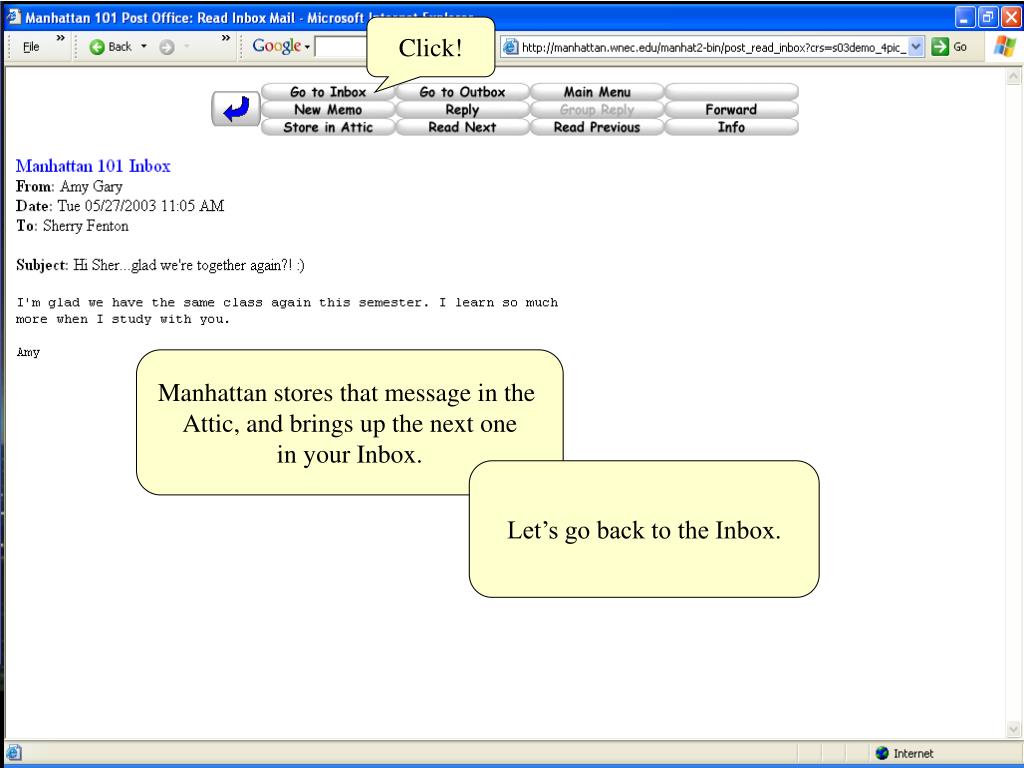Click the Windows flag logo
This screenshot has height=768, width=1024.
click(1004, 46)
